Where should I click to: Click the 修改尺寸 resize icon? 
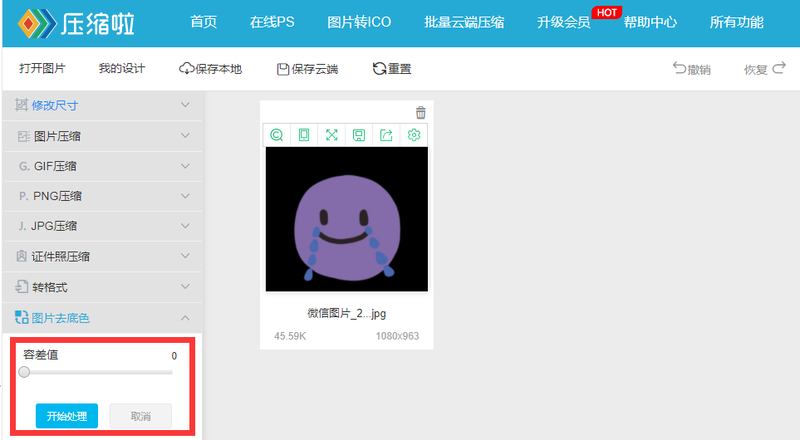coord(21,105)
